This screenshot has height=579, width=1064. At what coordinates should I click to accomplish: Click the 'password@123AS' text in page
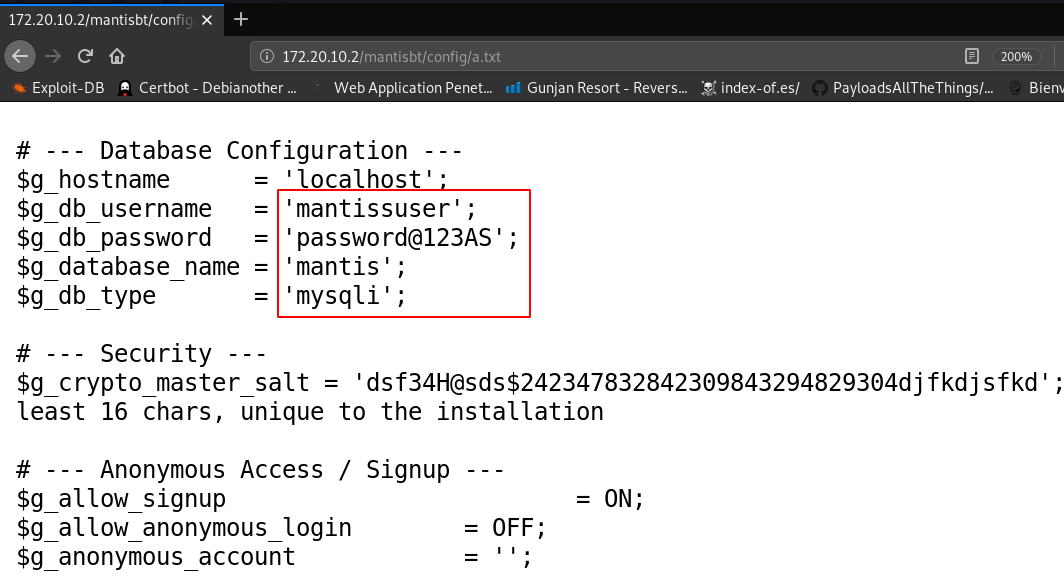coord(401,238)
